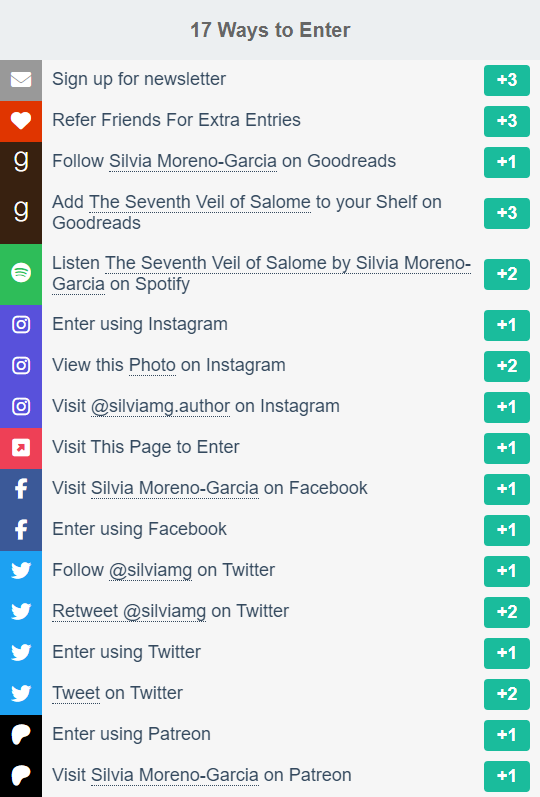Click the envelope icon for newsletter signup
The width and height of the screenshot is (540, 797).
point(21,80)
